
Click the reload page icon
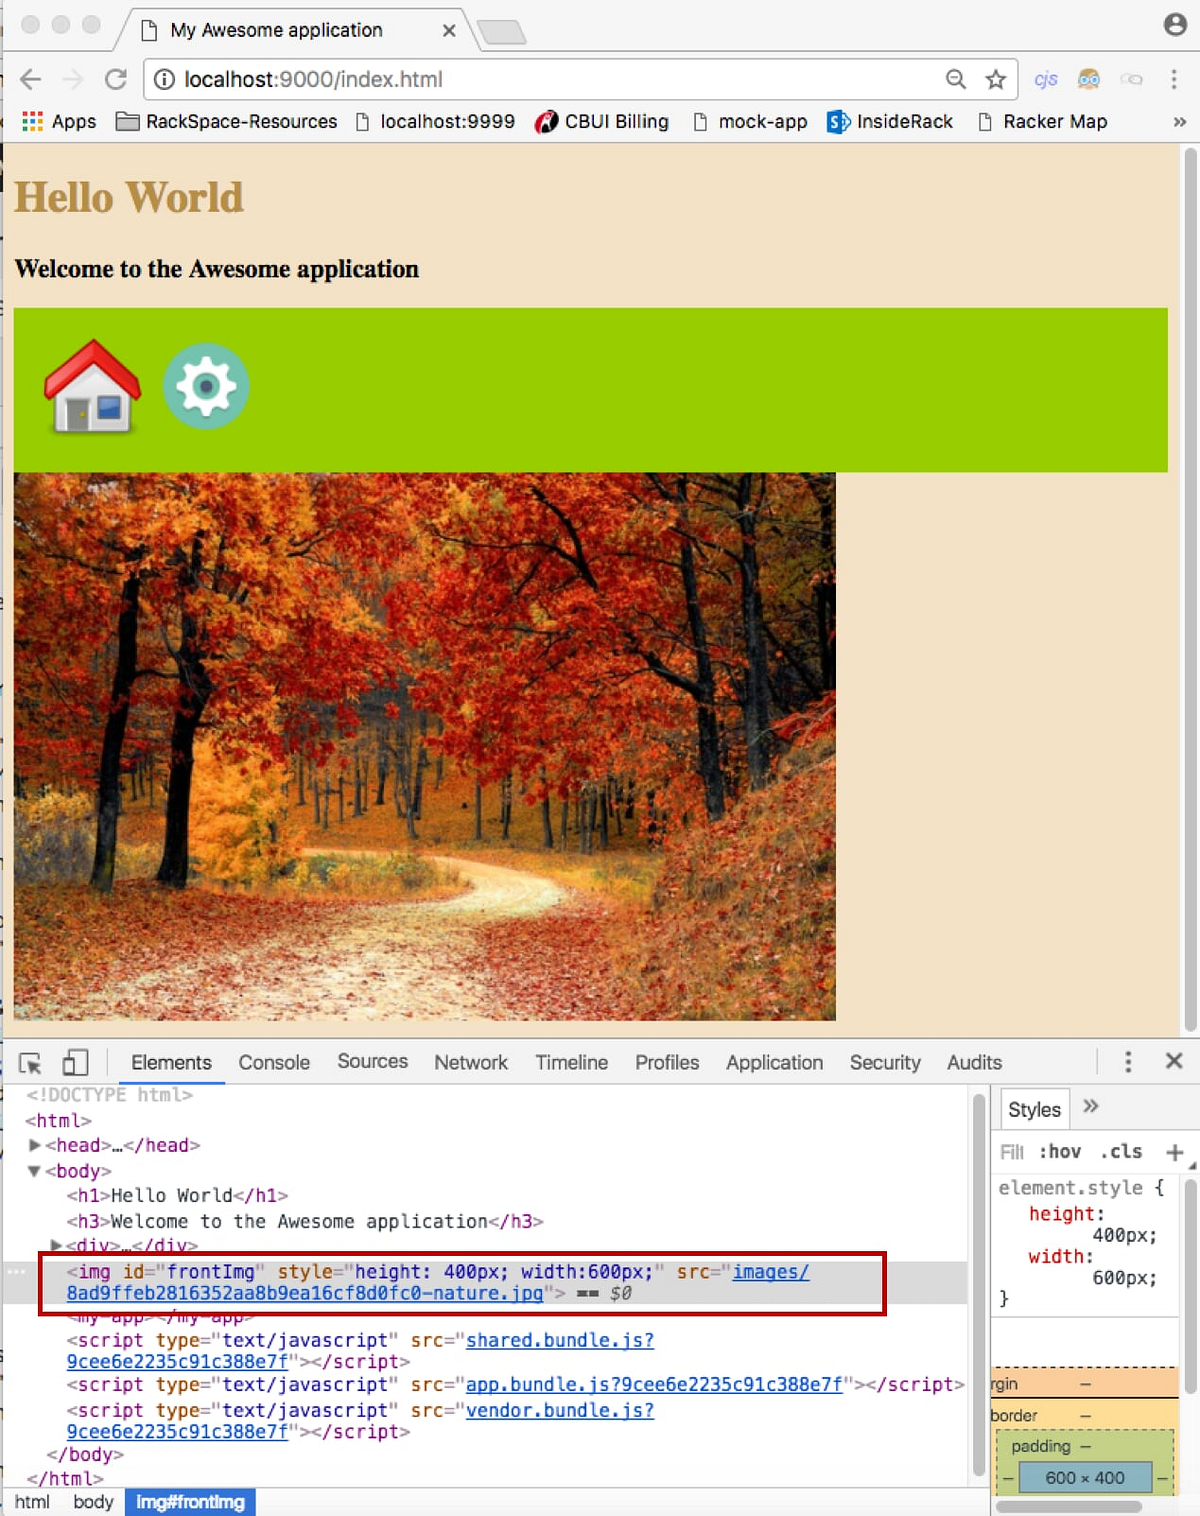coord(115,79)
